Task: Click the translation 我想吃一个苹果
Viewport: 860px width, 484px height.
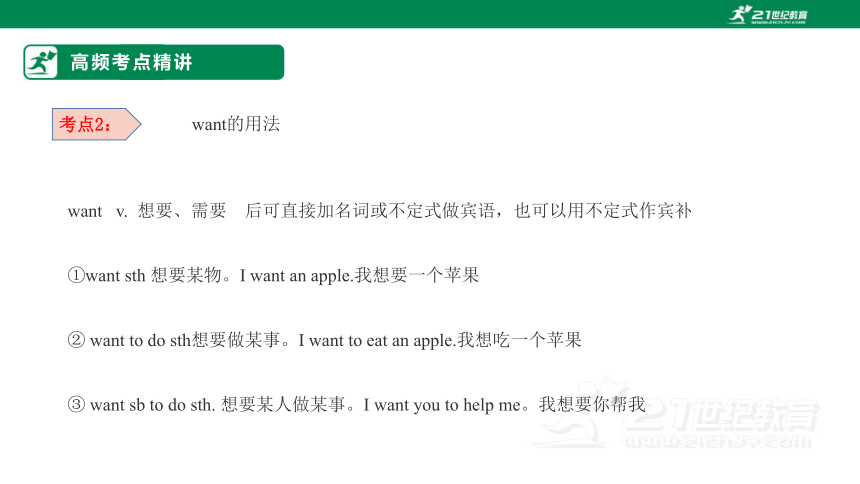Action: (519, 340)
